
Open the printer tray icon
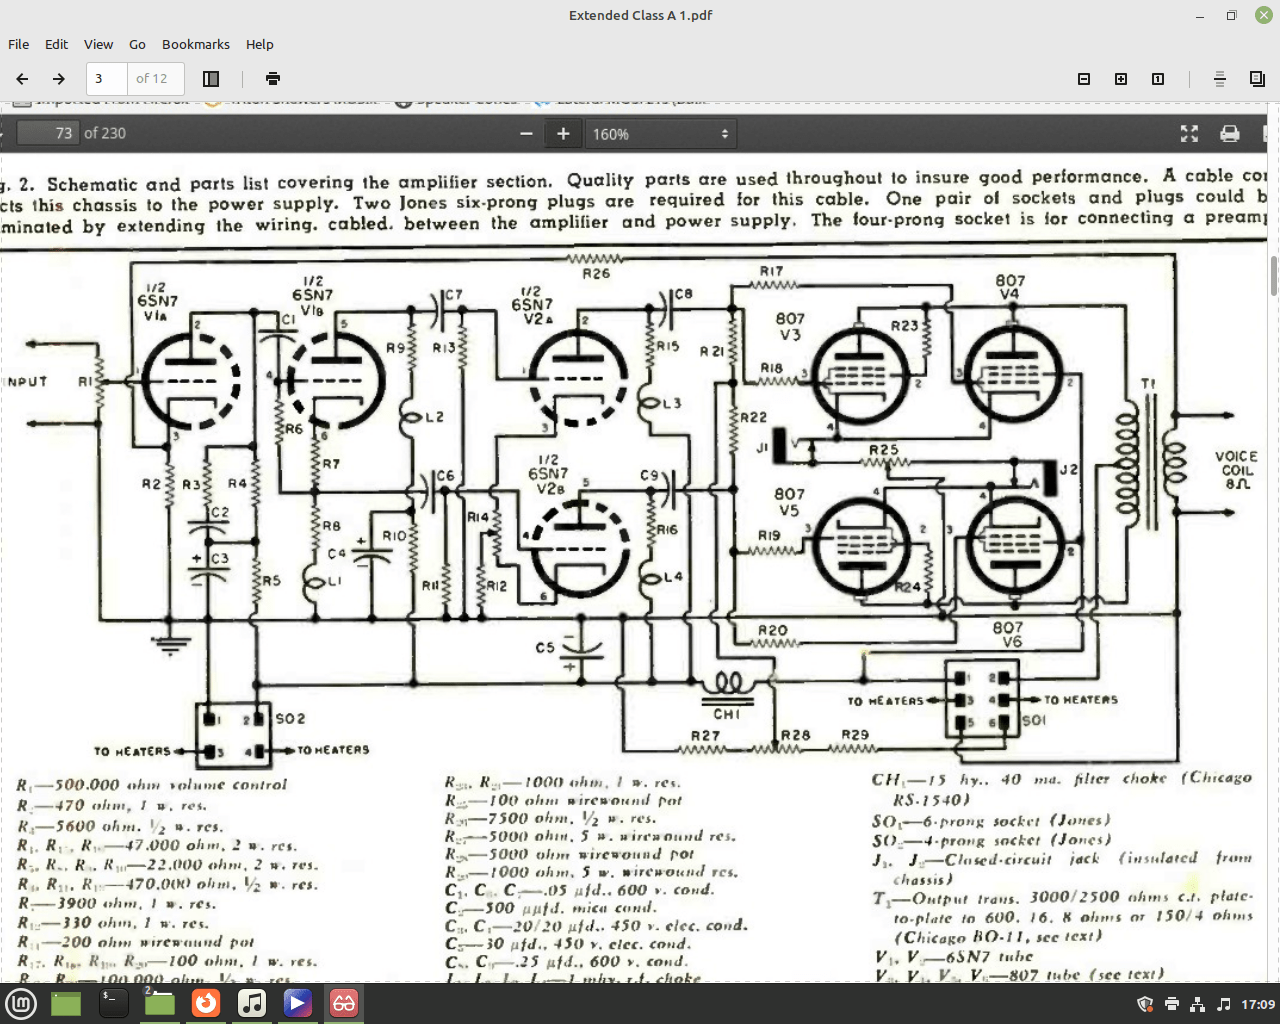pyautogui.click(x=1172, y=1004)
